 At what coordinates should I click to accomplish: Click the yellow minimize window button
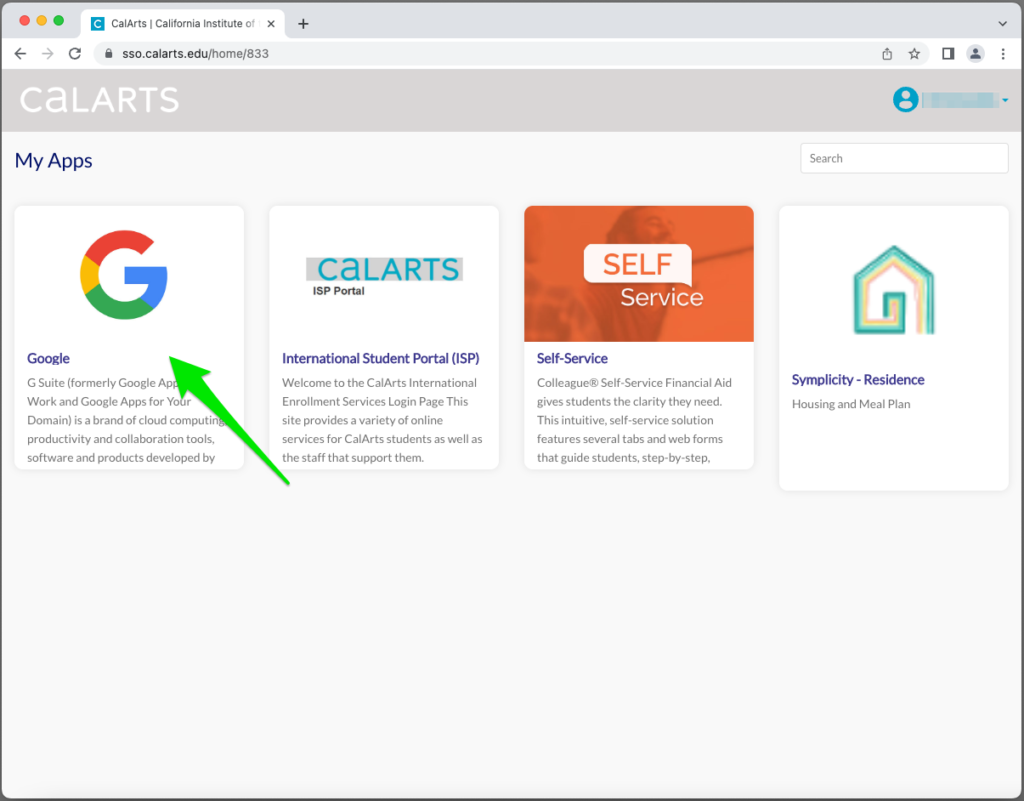[42, 21]
